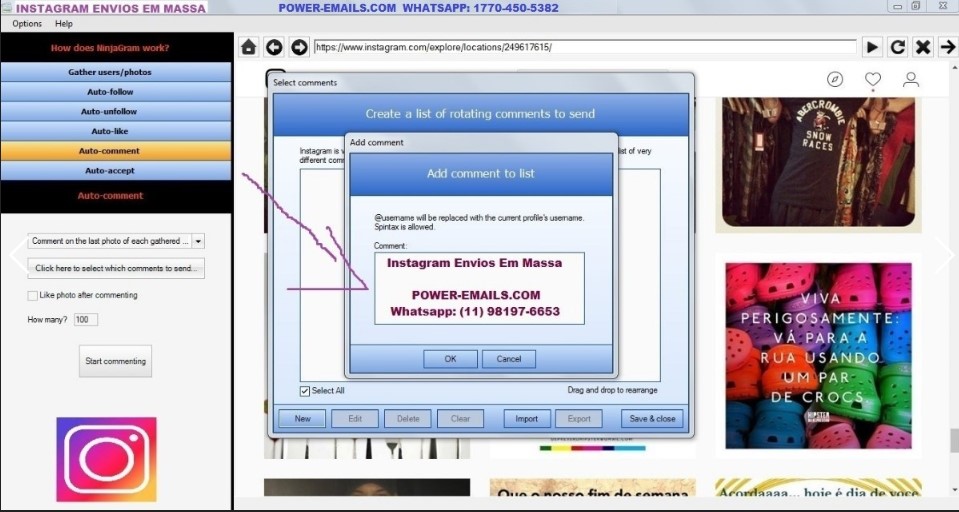Select the Auto-follow tab
The image size is (959, 512).
click(116, 92)
